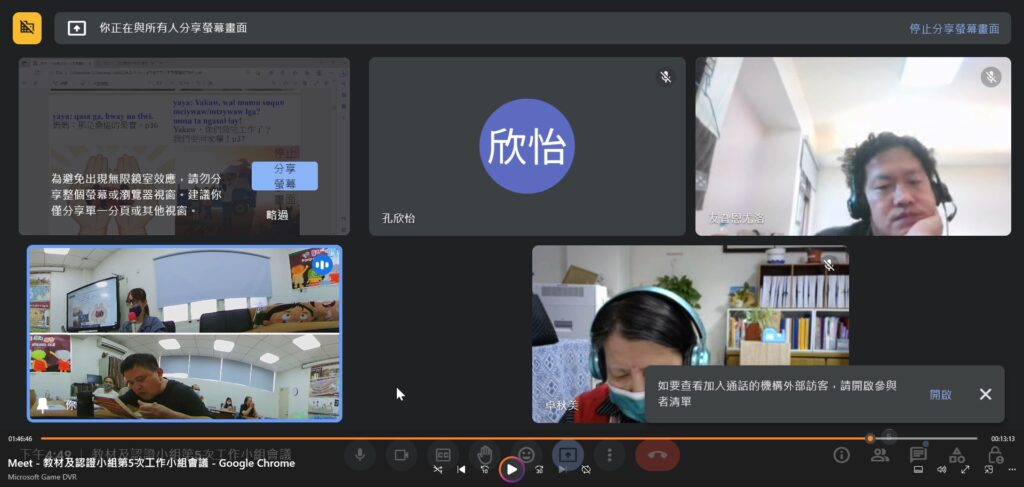Click 開啟 to open participant list
1024x487 pixels.
(940, 394)
